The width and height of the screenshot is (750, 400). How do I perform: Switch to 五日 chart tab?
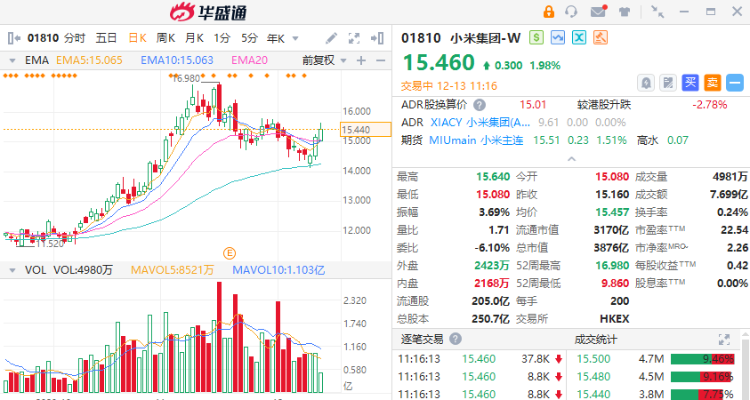click(106, 38)
